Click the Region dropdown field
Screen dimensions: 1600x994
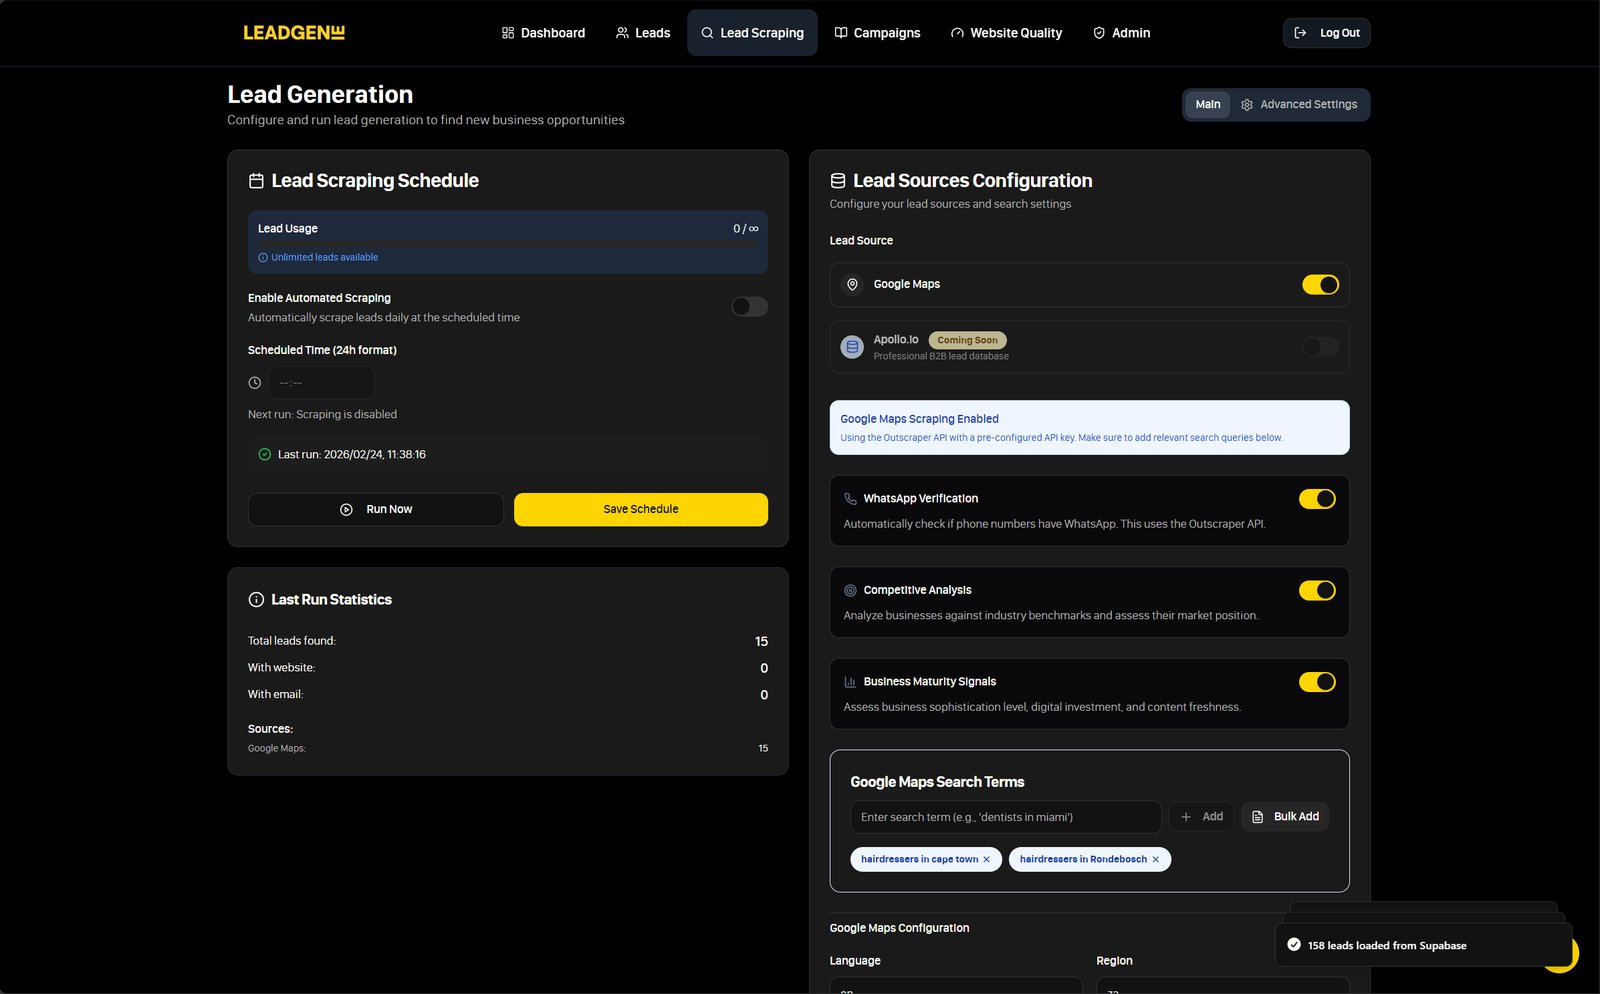1223,986
